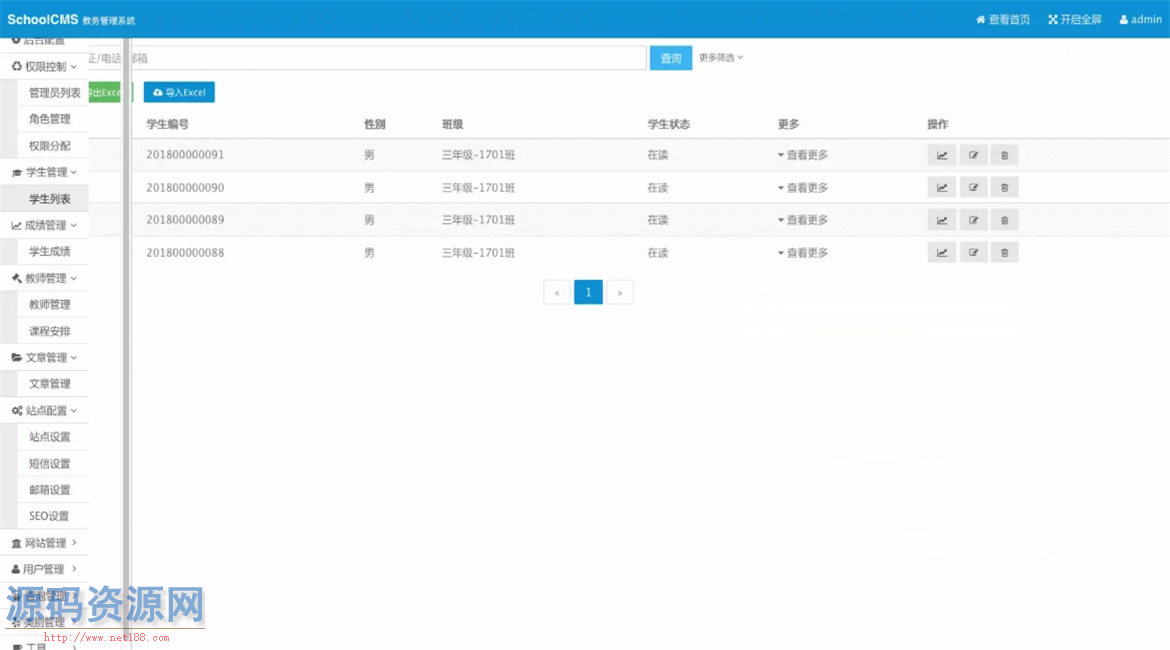This screenshot has width=1170, height=650.
Task: Click the 导入Excel import button
Action: [178, 91]
